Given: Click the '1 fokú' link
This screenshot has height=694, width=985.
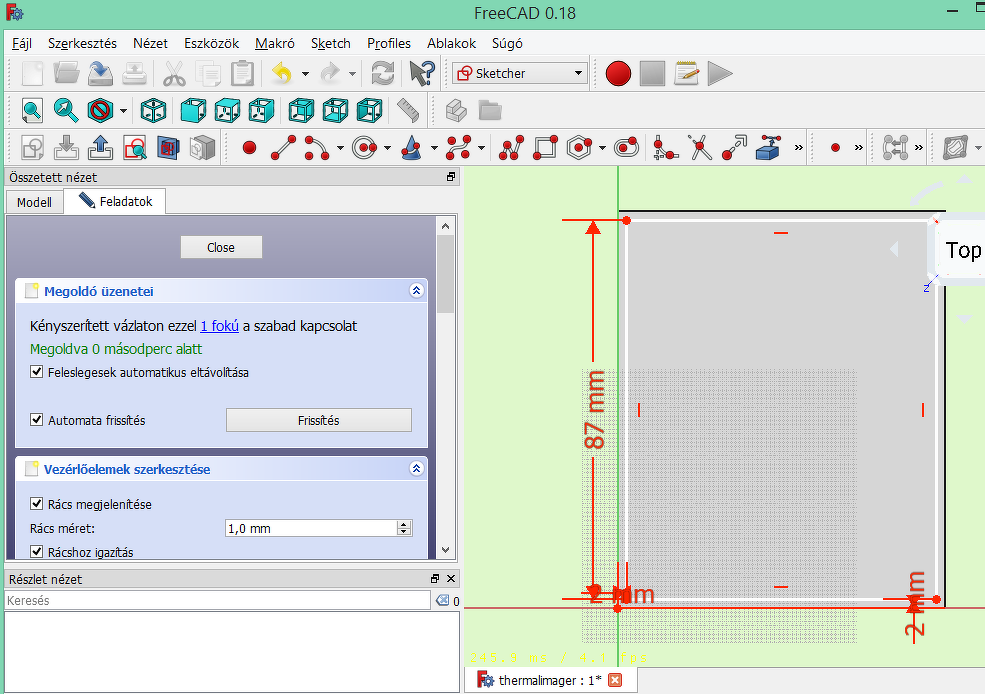Looking at the screenshot, I should [219, 326].
